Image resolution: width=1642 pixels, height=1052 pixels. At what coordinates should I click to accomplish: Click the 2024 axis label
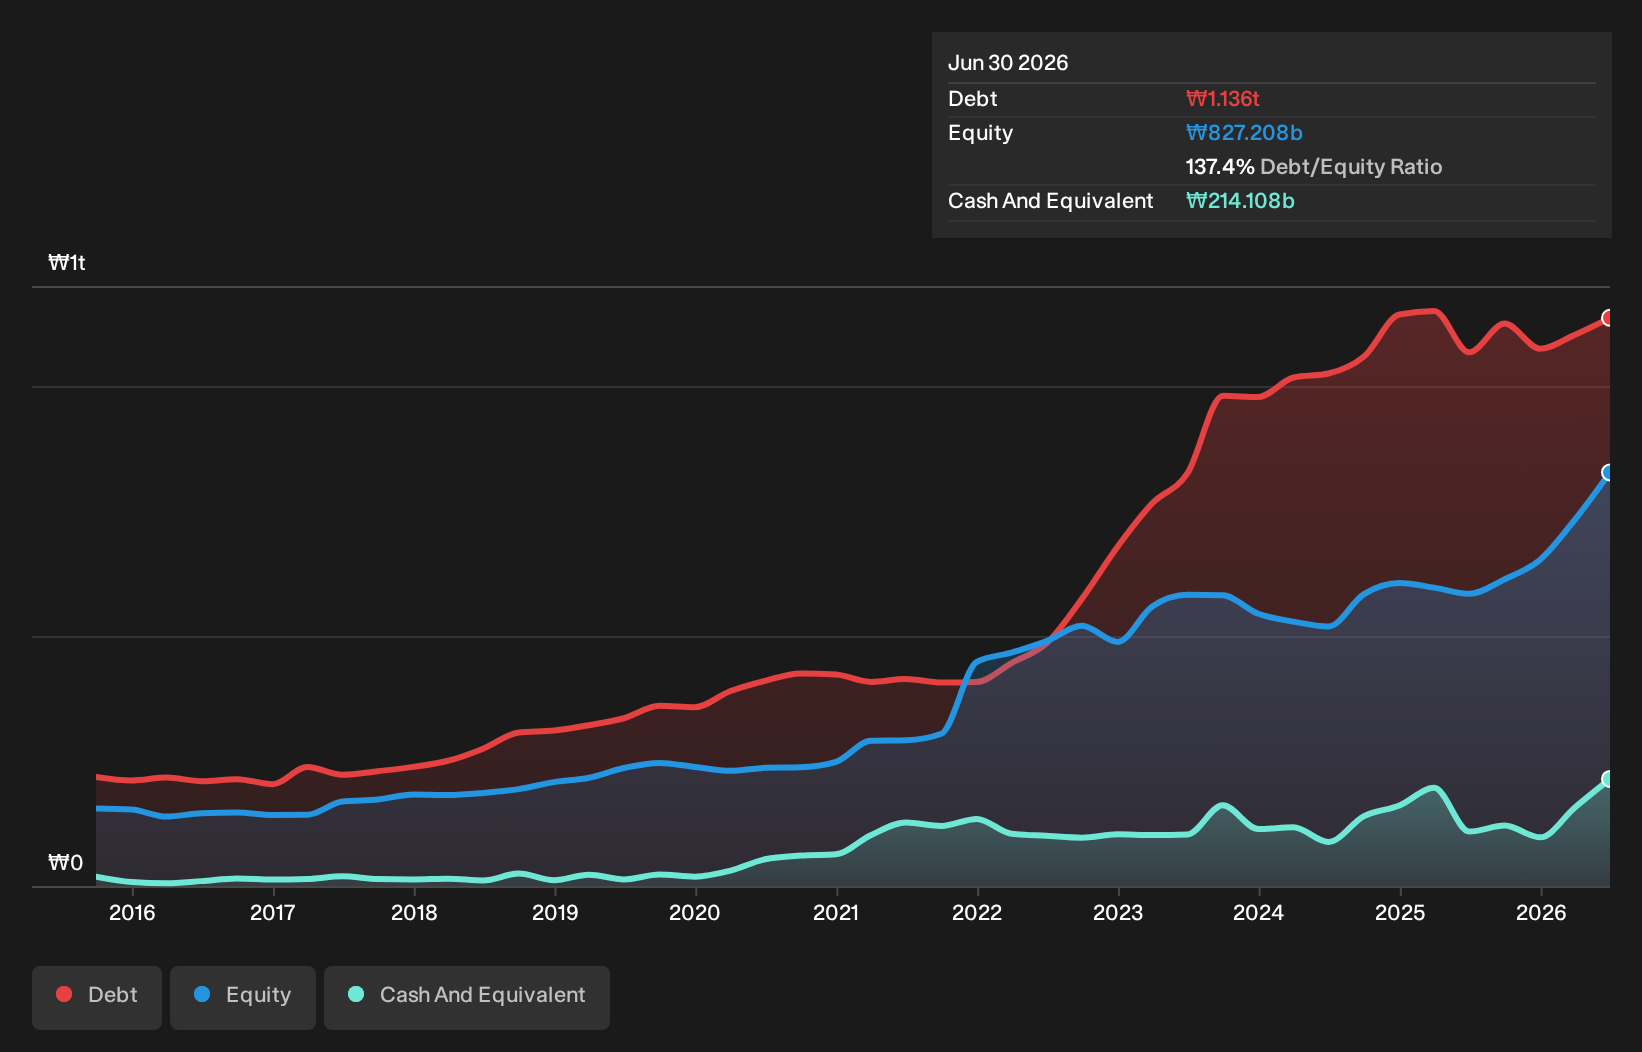point(1258,912)
